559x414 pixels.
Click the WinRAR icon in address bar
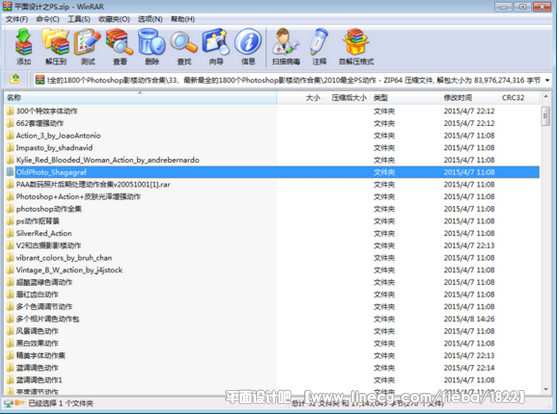click(40, 80)
